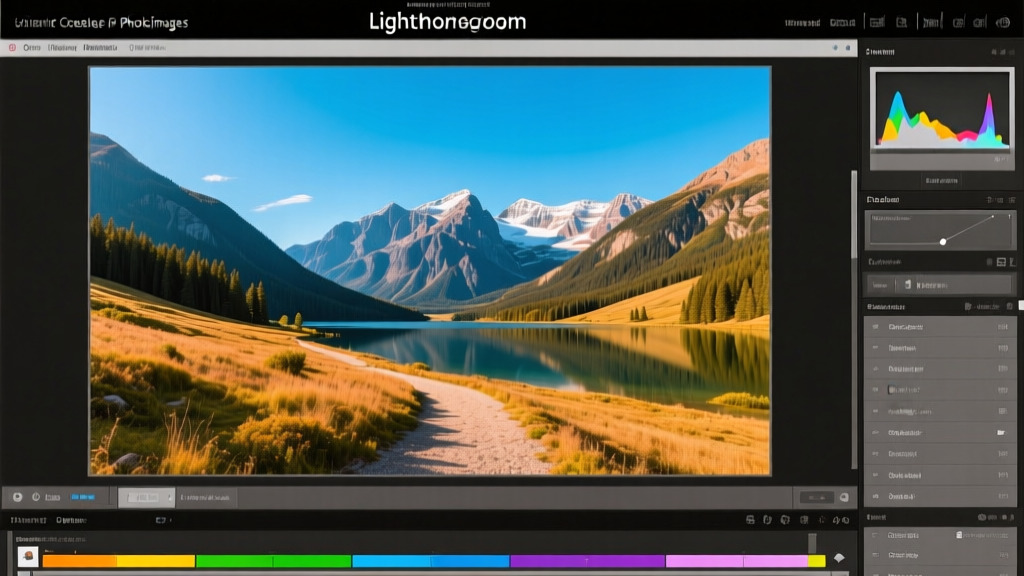Click the mountain lake photo preview
This screenshot has width=1024, height=576.
coord(430,270)
